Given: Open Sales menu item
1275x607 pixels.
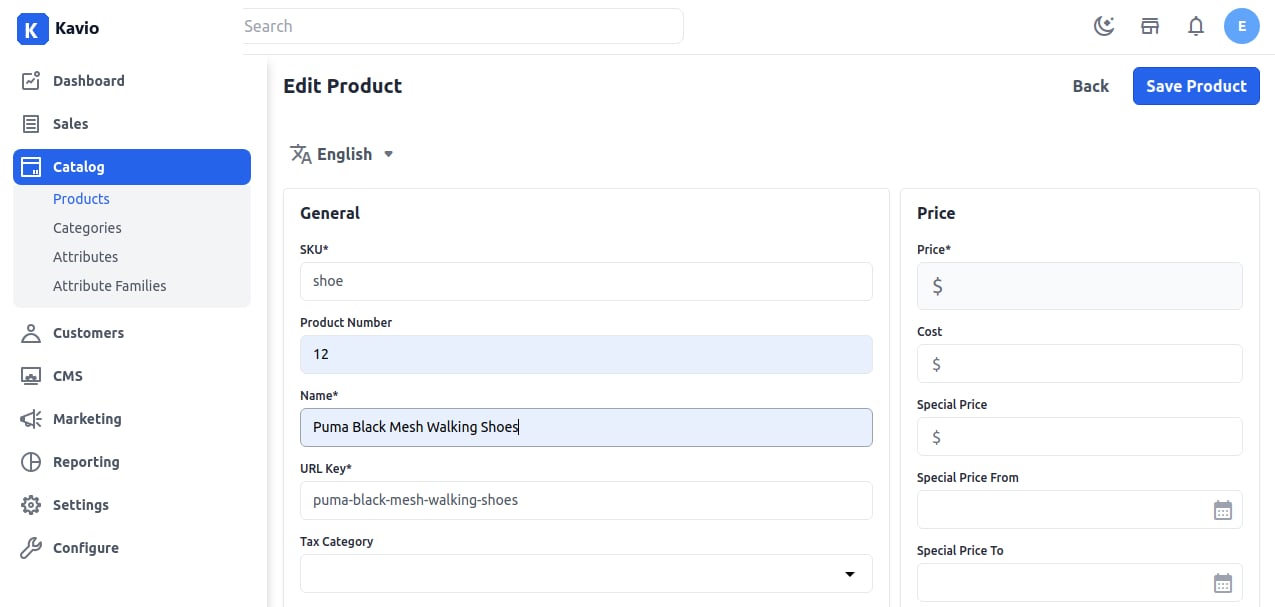Looking at the screenshot, I should click(132, 124).
